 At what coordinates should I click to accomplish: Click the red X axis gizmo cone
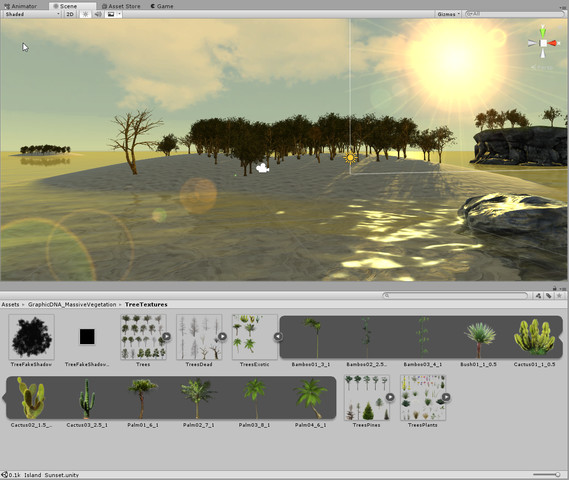553,43
